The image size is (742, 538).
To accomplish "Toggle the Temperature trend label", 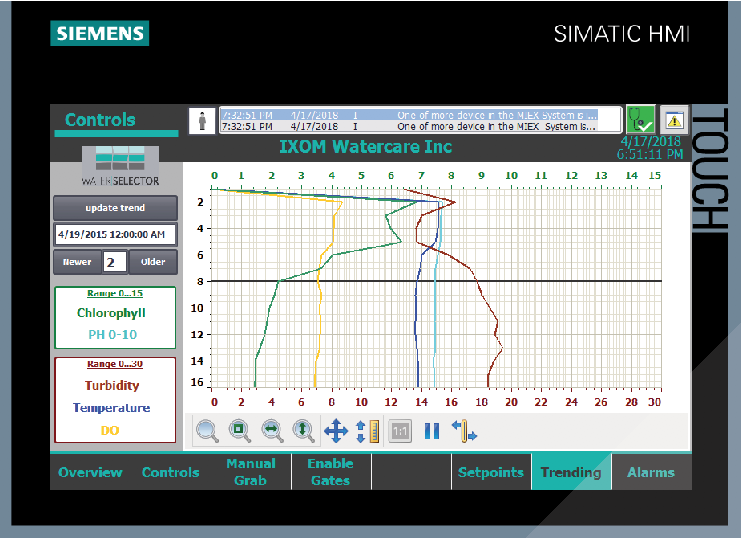I will [112, 408].
